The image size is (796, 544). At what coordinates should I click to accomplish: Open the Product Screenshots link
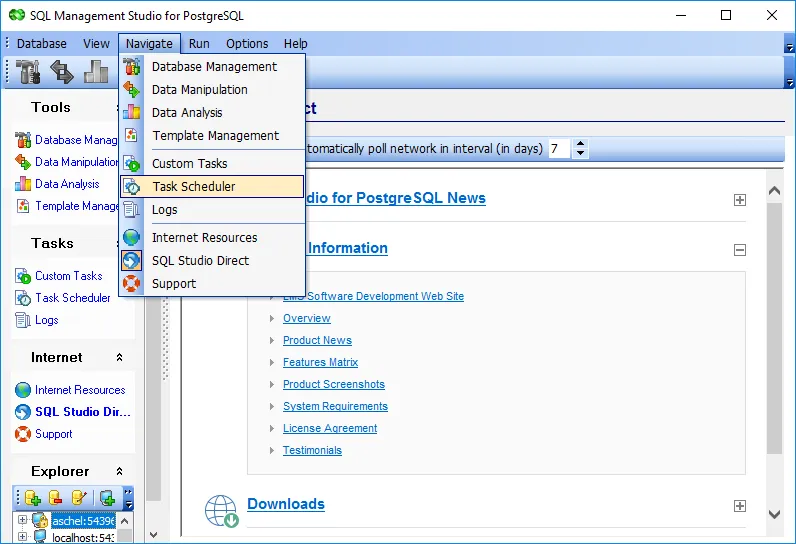334,384
